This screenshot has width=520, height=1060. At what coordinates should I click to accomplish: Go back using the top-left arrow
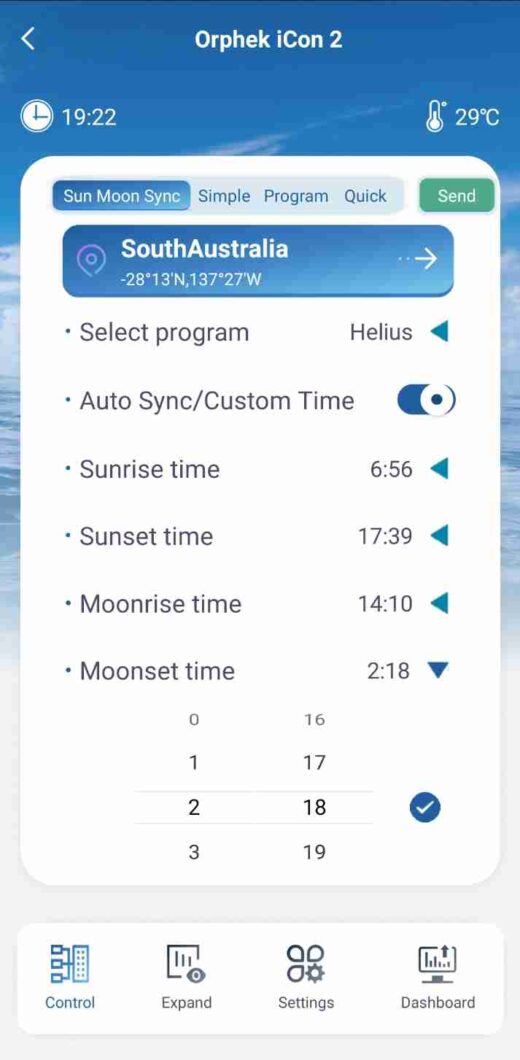(28, 39)
